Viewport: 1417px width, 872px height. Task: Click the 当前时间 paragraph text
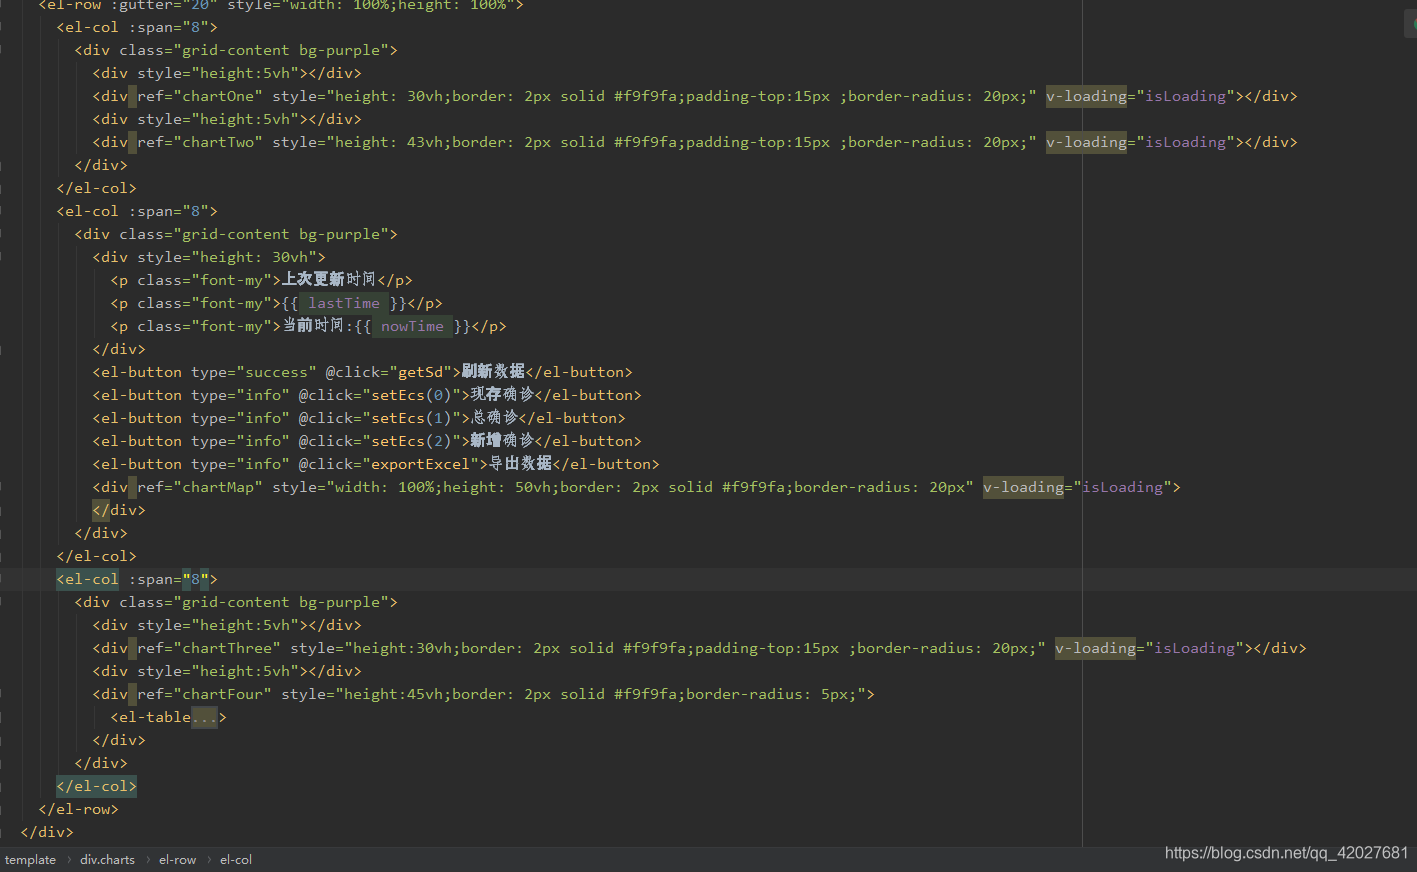[313, 326]
